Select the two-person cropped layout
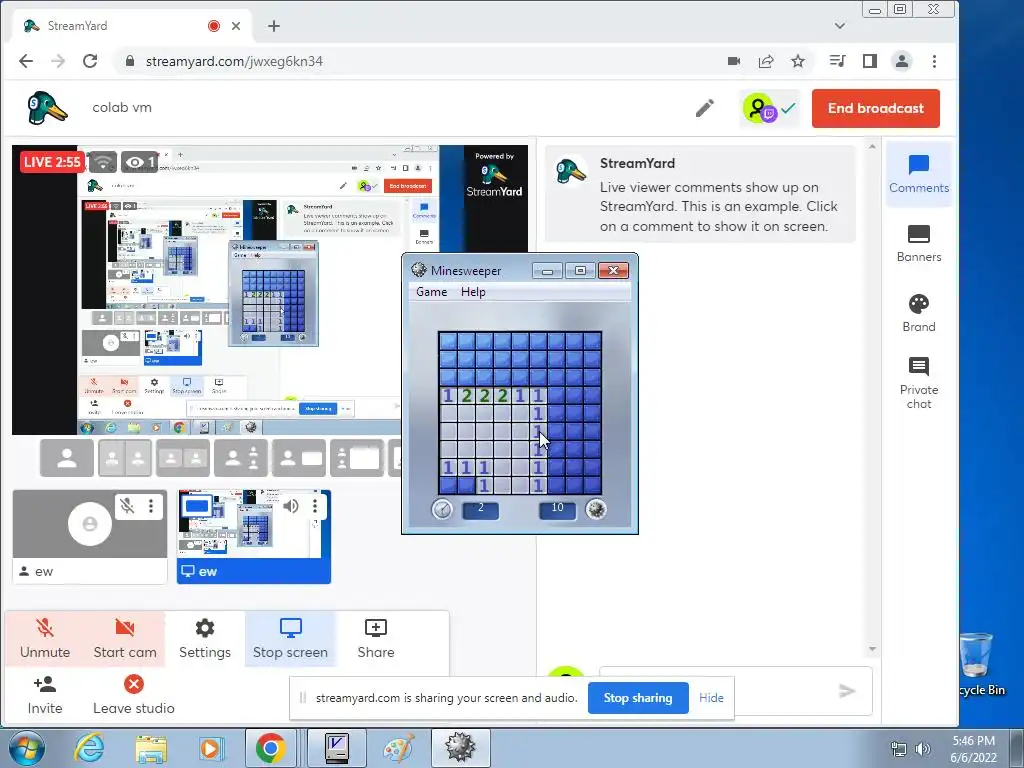The image size is (1024, 768). [x=125, y=458]
